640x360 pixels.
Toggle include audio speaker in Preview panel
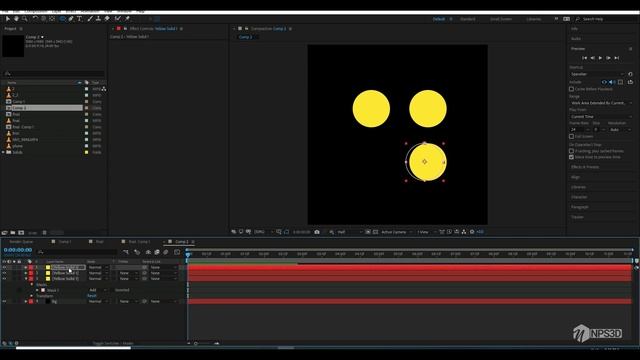[612, 82]
